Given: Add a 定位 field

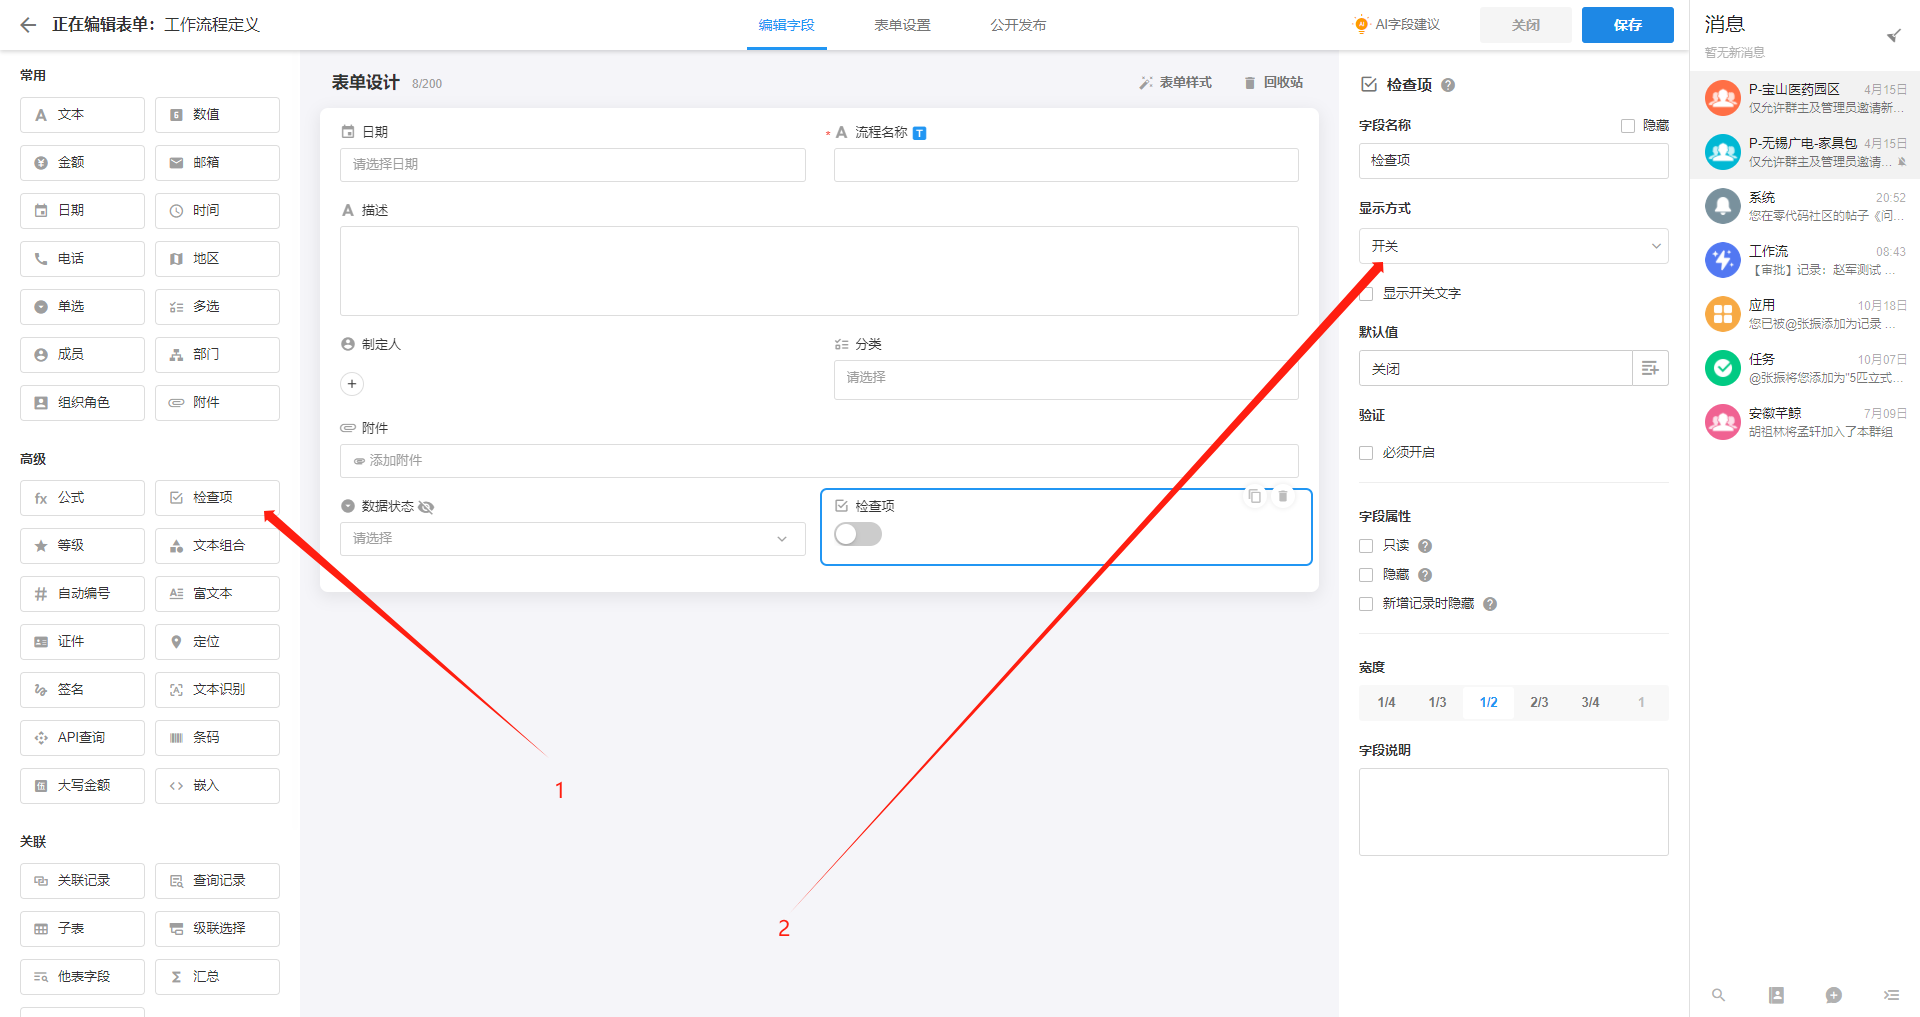Looking at the screenshot, I should tap(217, 642).
